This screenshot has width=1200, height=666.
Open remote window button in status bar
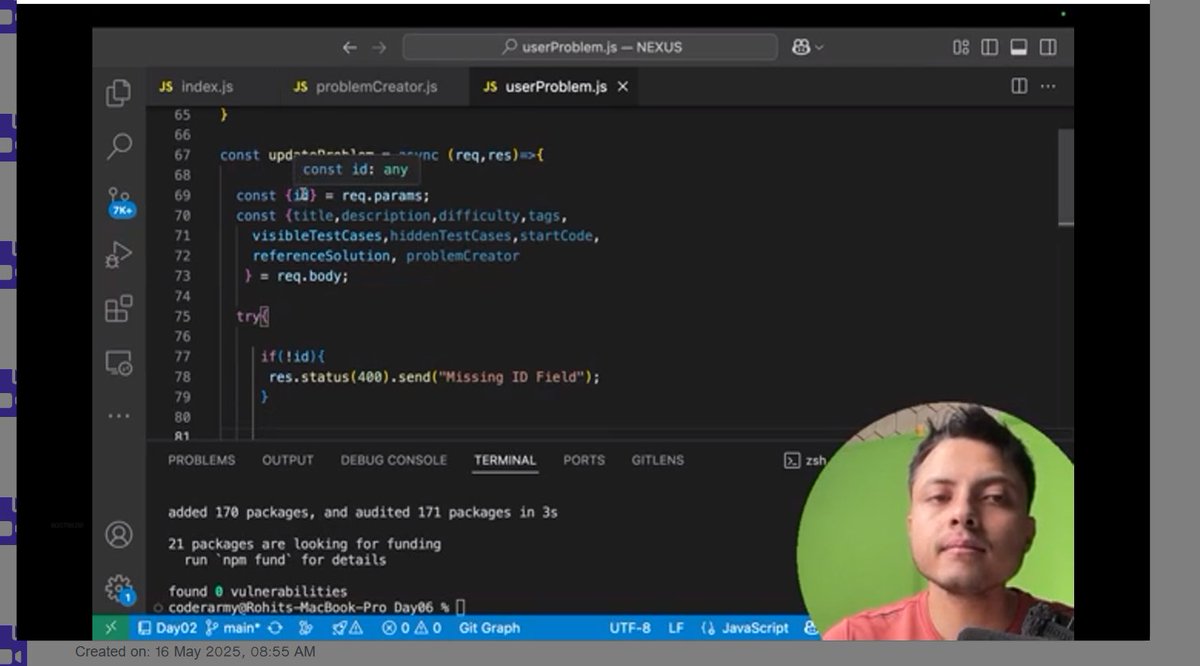(110, 628)
